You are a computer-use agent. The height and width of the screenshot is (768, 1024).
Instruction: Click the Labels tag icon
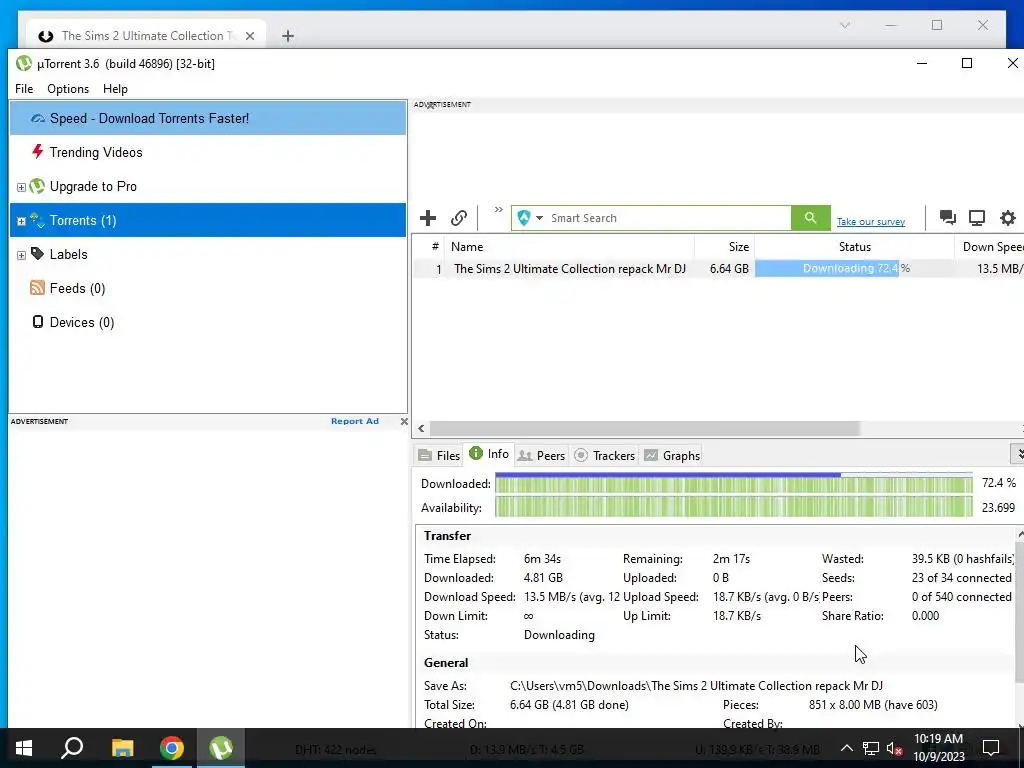point(37,254)
